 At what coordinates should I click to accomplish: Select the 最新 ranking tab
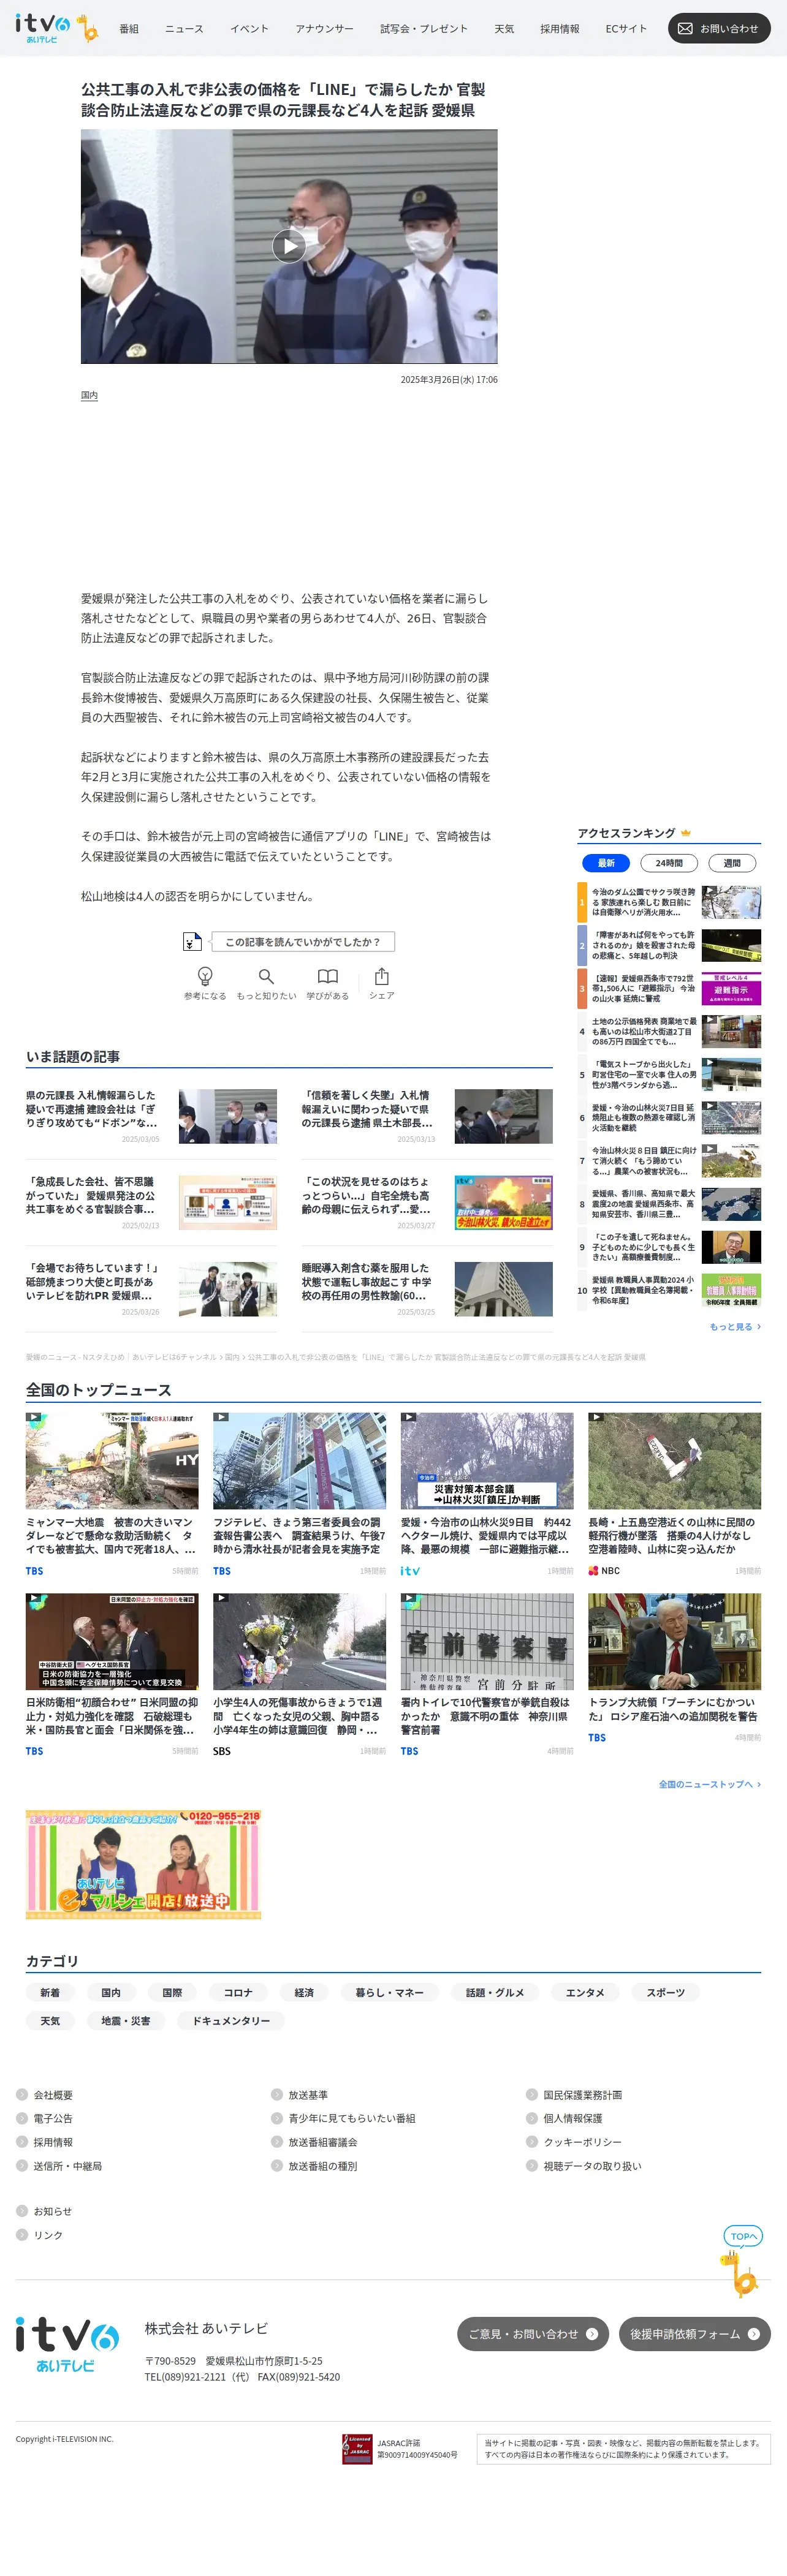[606, 863]
